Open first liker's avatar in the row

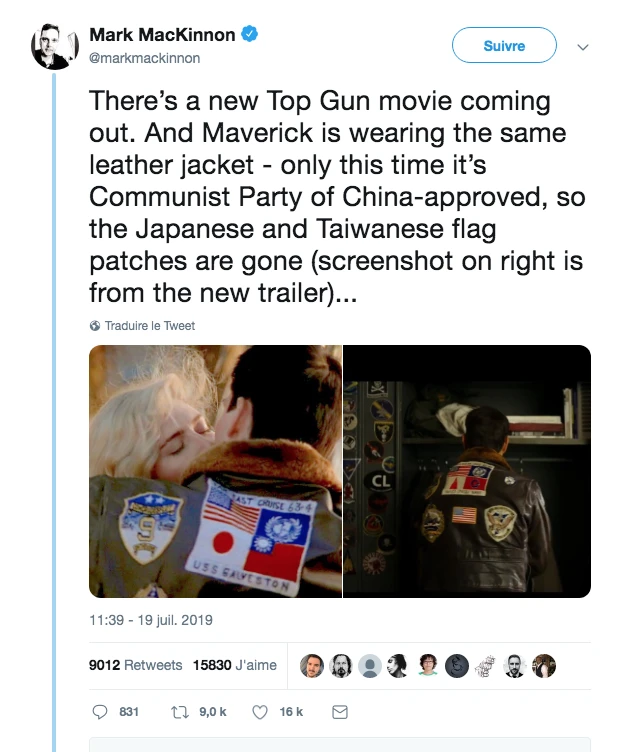(312, 666)
